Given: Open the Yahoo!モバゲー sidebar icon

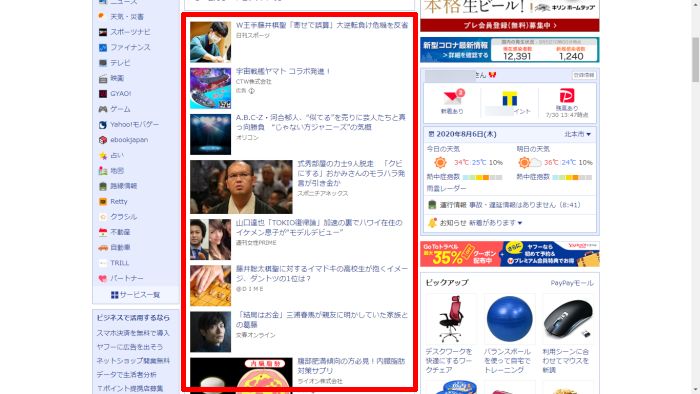Looking at the screenshot, I should pyautogui.click(x=103, y=124).
